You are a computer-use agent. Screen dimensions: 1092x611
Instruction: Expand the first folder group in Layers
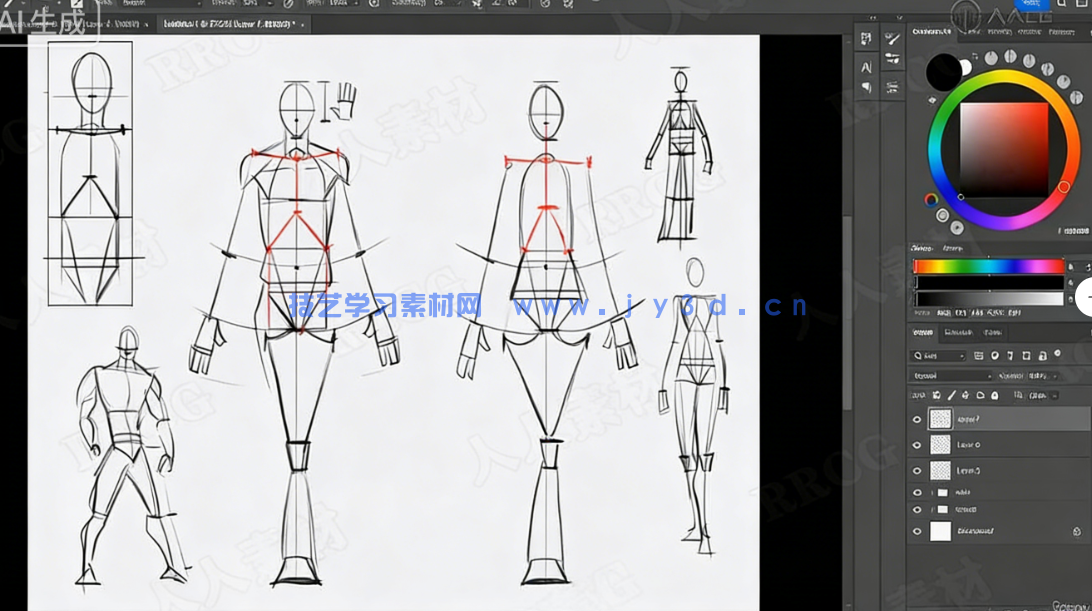(932, 493)
